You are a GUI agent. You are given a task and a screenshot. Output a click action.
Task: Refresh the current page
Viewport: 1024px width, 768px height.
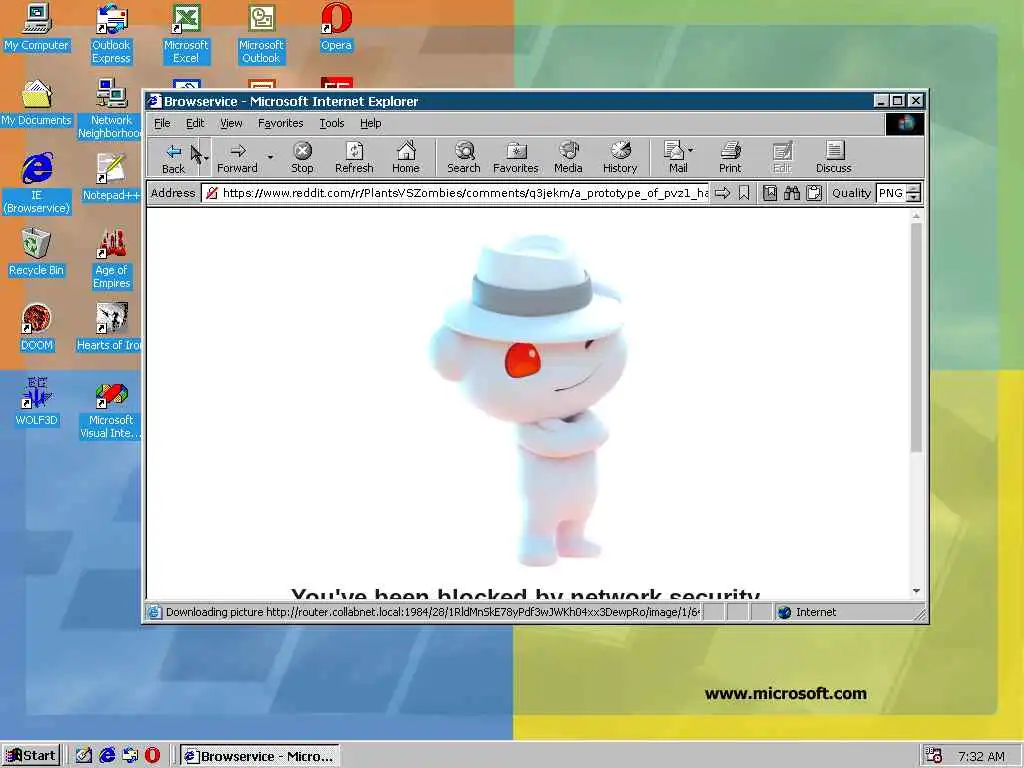tap(354, 157)
